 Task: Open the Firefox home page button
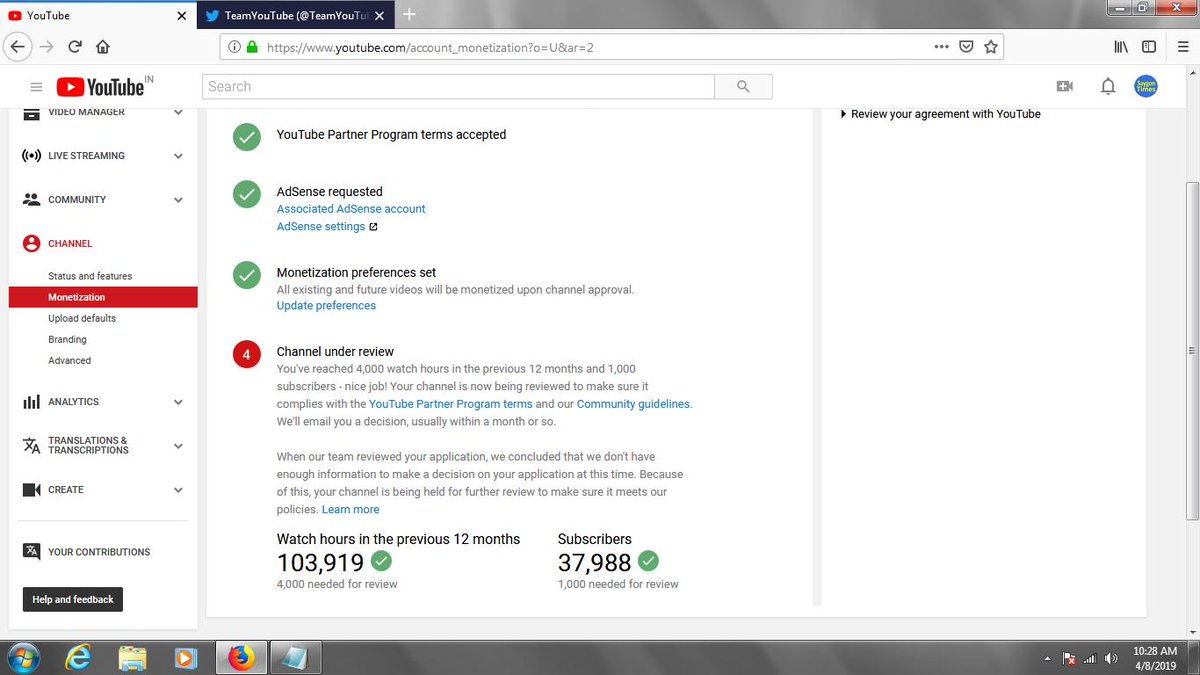tap(103, 46)
